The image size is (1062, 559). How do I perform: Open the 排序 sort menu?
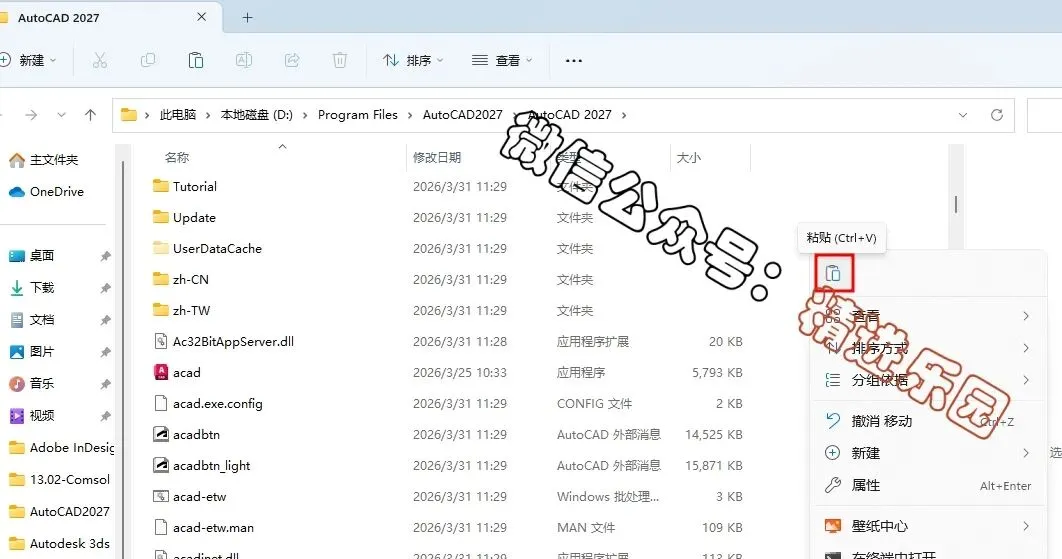[413, 60]
